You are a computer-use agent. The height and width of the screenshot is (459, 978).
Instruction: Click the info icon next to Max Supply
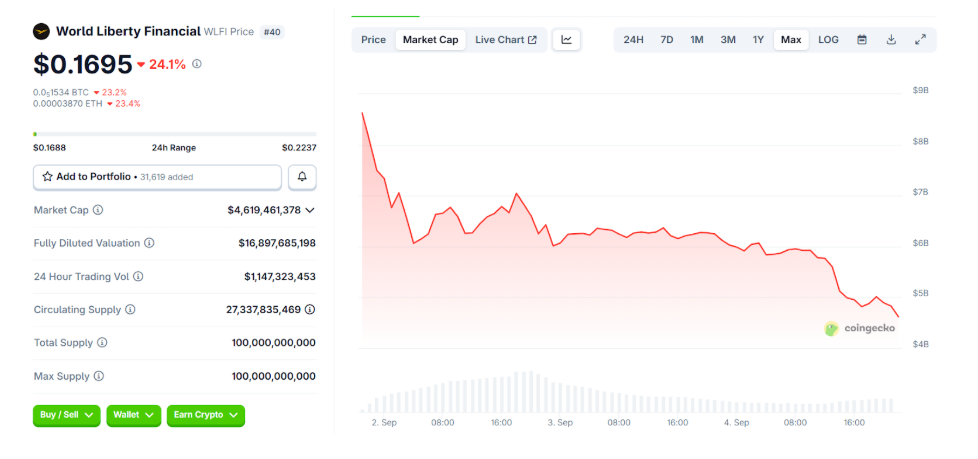point(99,376)
